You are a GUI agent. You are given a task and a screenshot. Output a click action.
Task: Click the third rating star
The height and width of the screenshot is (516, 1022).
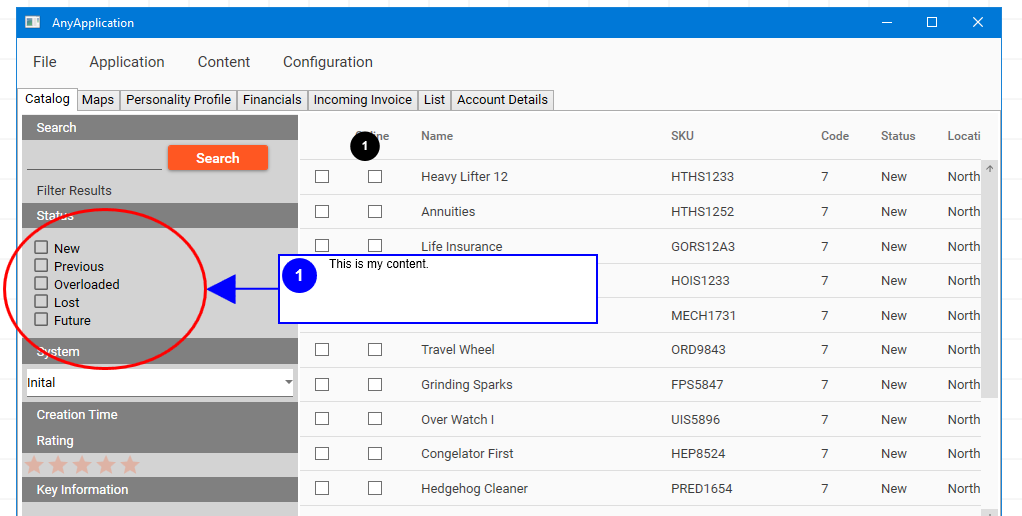82,465
